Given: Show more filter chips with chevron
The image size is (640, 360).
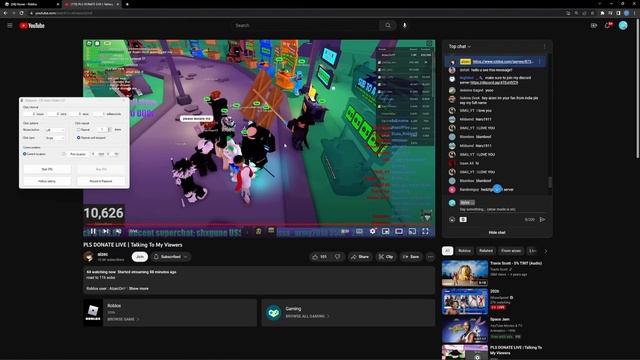Looking at the screenshot, I should coord(546,251).
